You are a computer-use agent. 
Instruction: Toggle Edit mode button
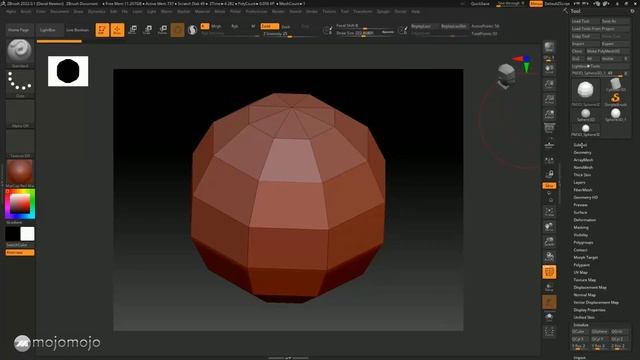pos(102,30)
